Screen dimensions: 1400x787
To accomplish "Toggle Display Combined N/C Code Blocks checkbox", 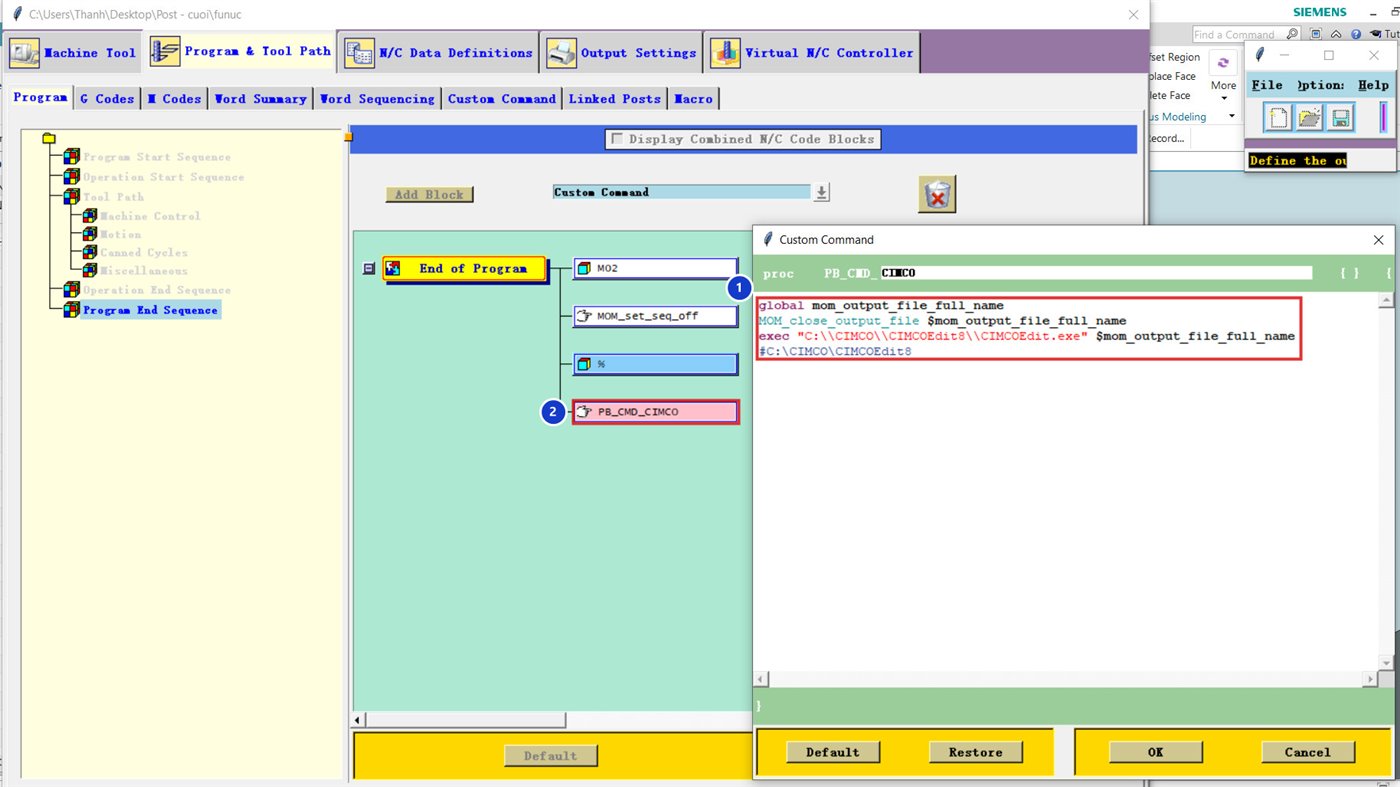I will (618, 139).
